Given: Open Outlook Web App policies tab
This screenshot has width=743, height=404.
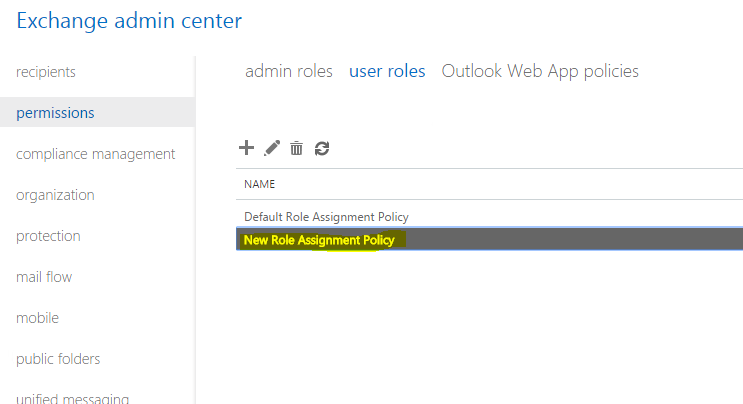Looking at the screenshot, I should (x=540, y=71).
